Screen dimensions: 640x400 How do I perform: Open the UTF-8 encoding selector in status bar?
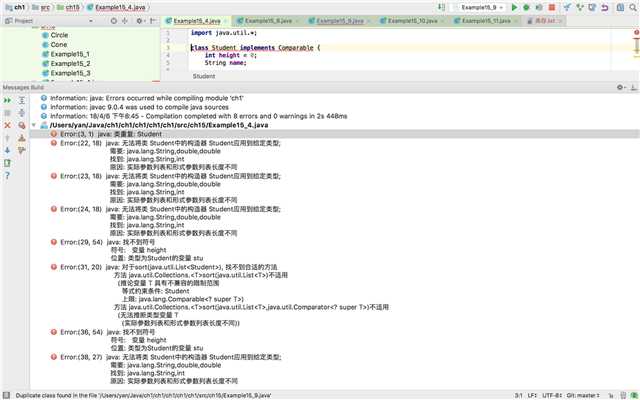[x=551, y=395]
